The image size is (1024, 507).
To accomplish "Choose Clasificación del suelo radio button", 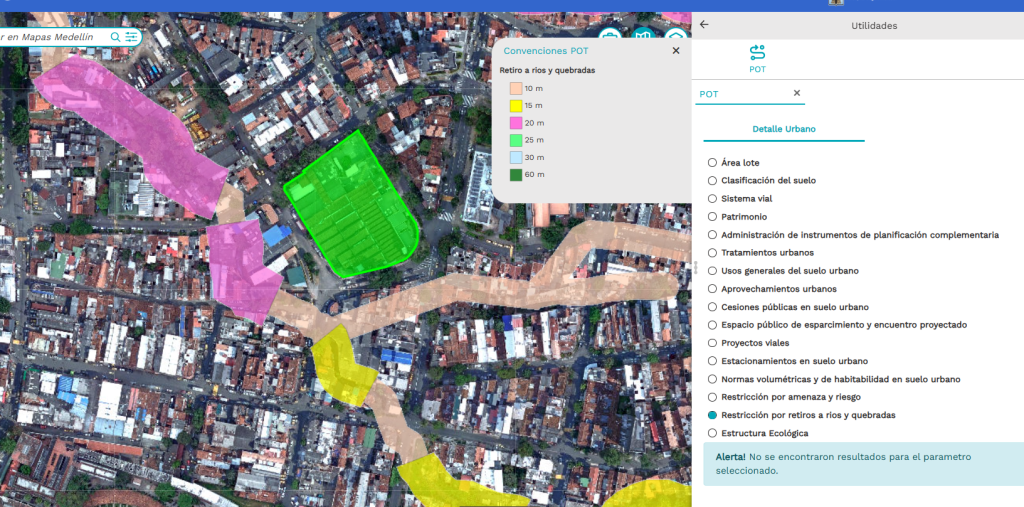I will [712, 180].
